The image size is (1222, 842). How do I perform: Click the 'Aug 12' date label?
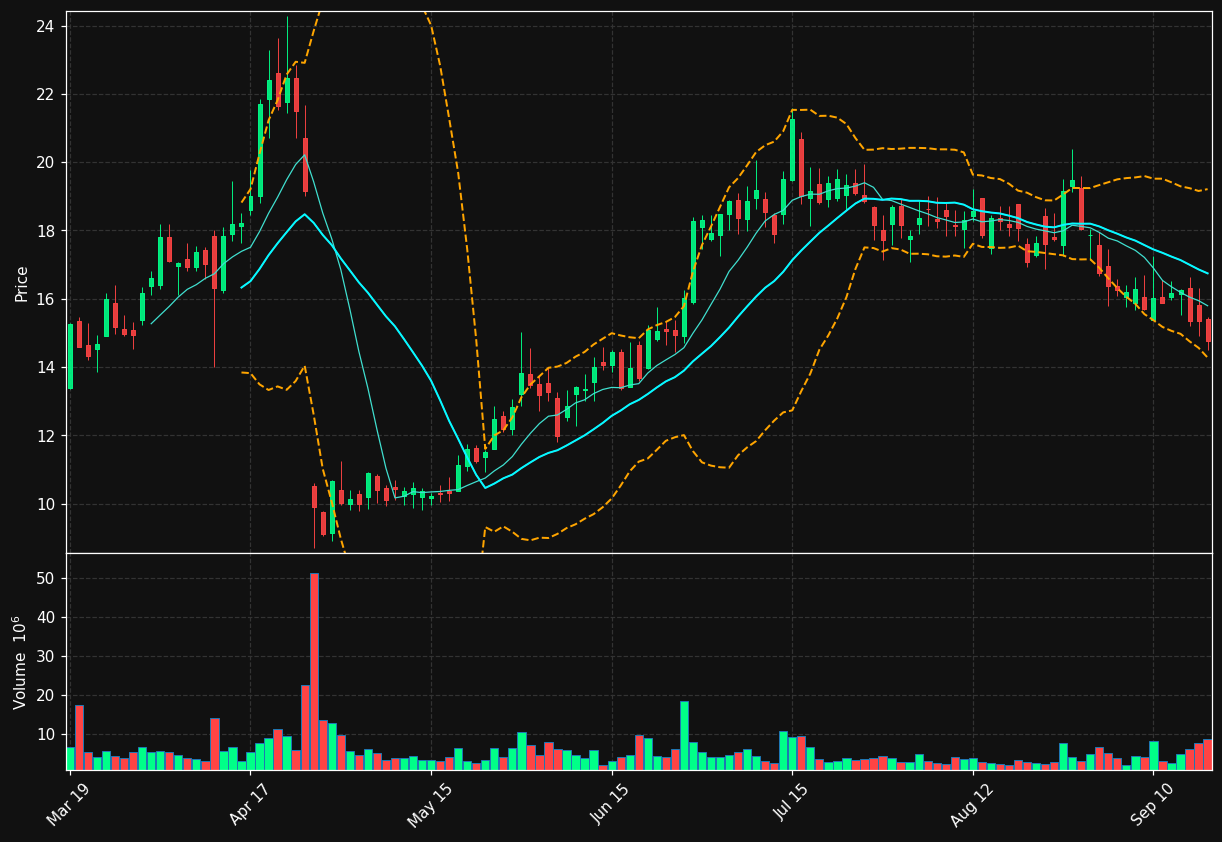[970, 803]
